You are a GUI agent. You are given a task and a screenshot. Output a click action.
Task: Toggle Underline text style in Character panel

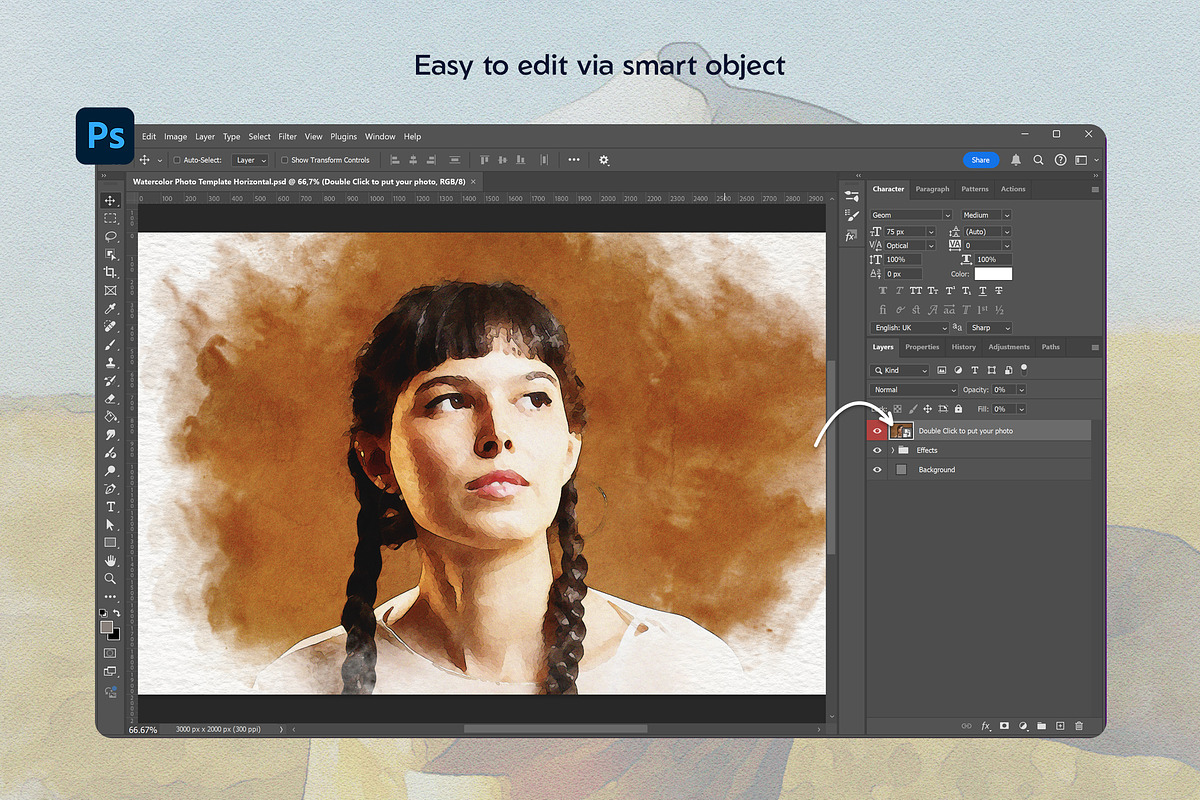(983, 291)
